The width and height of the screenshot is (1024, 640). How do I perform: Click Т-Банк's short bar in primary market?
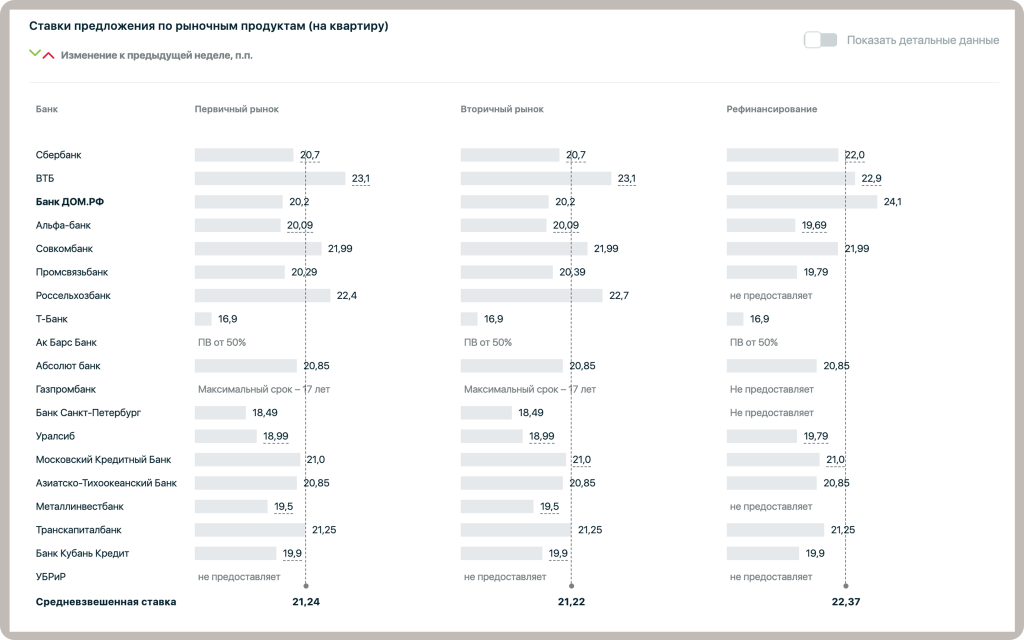203,319
